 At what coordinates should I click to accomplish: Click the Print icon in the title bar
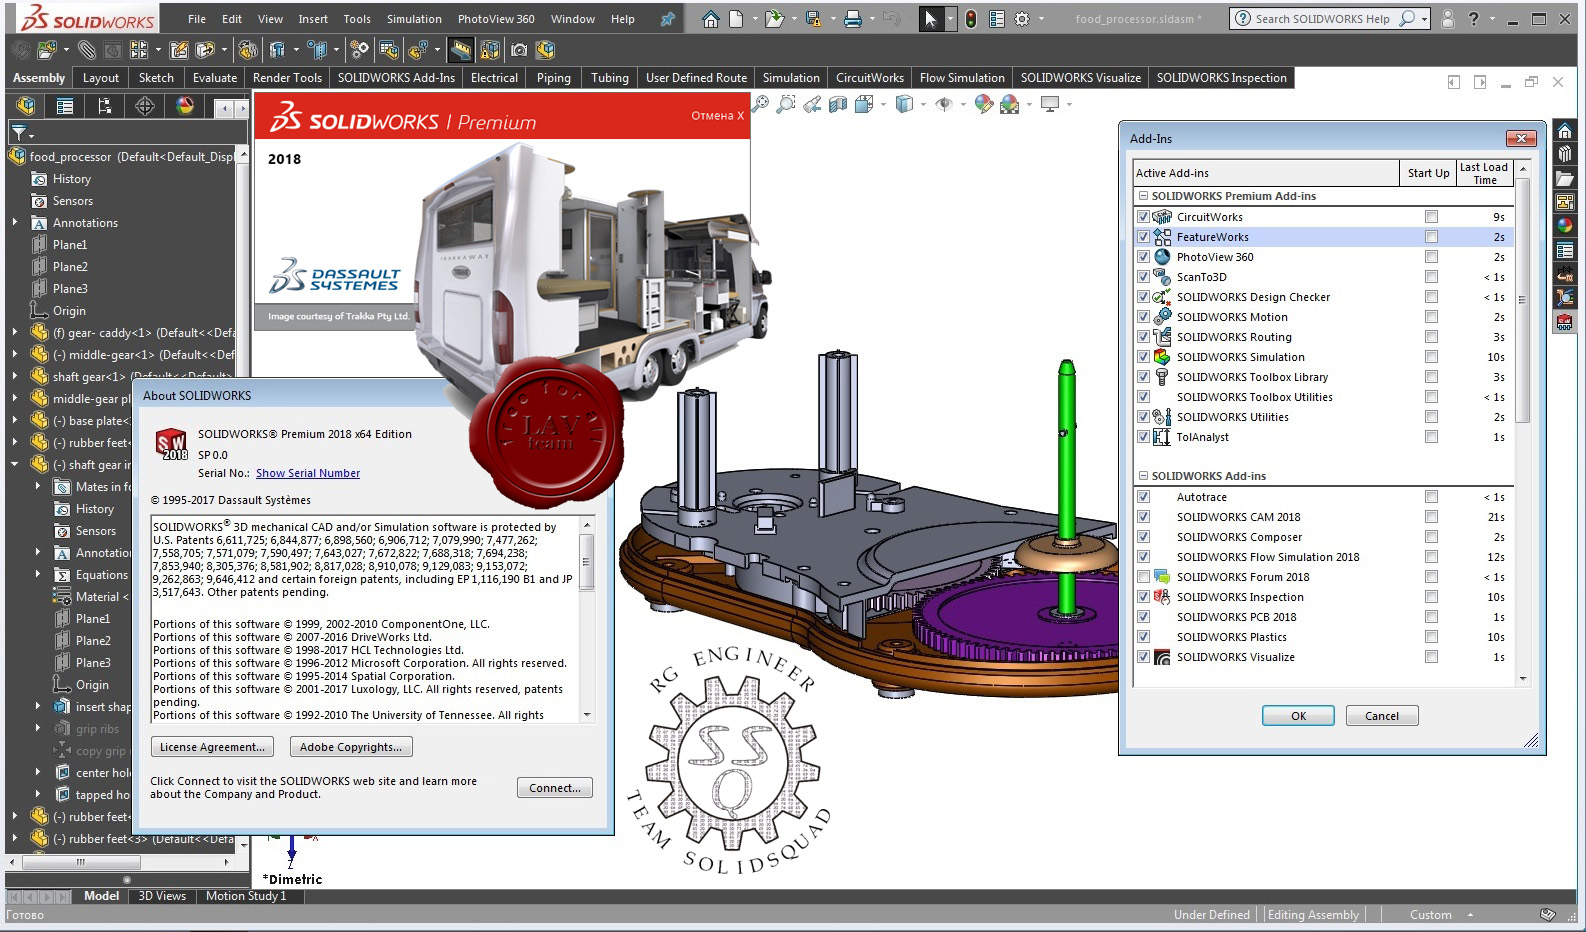(x=853, y=19)
